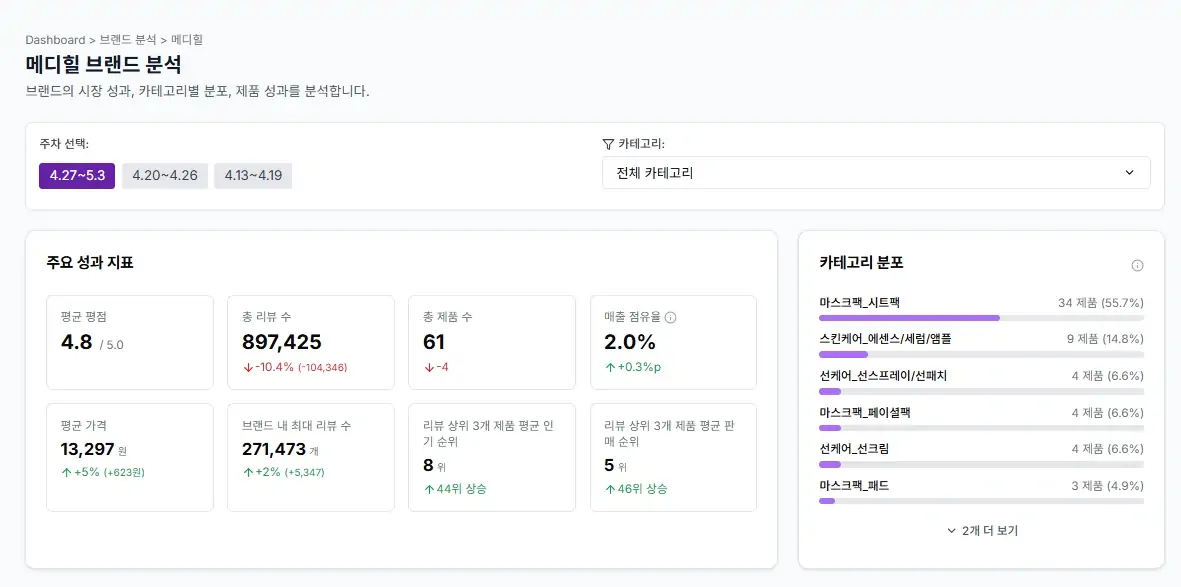Click the 마스크팩_페이셜팩 progress bar
The height and width of the screenshot is (587, 1181).
[981, 428]
